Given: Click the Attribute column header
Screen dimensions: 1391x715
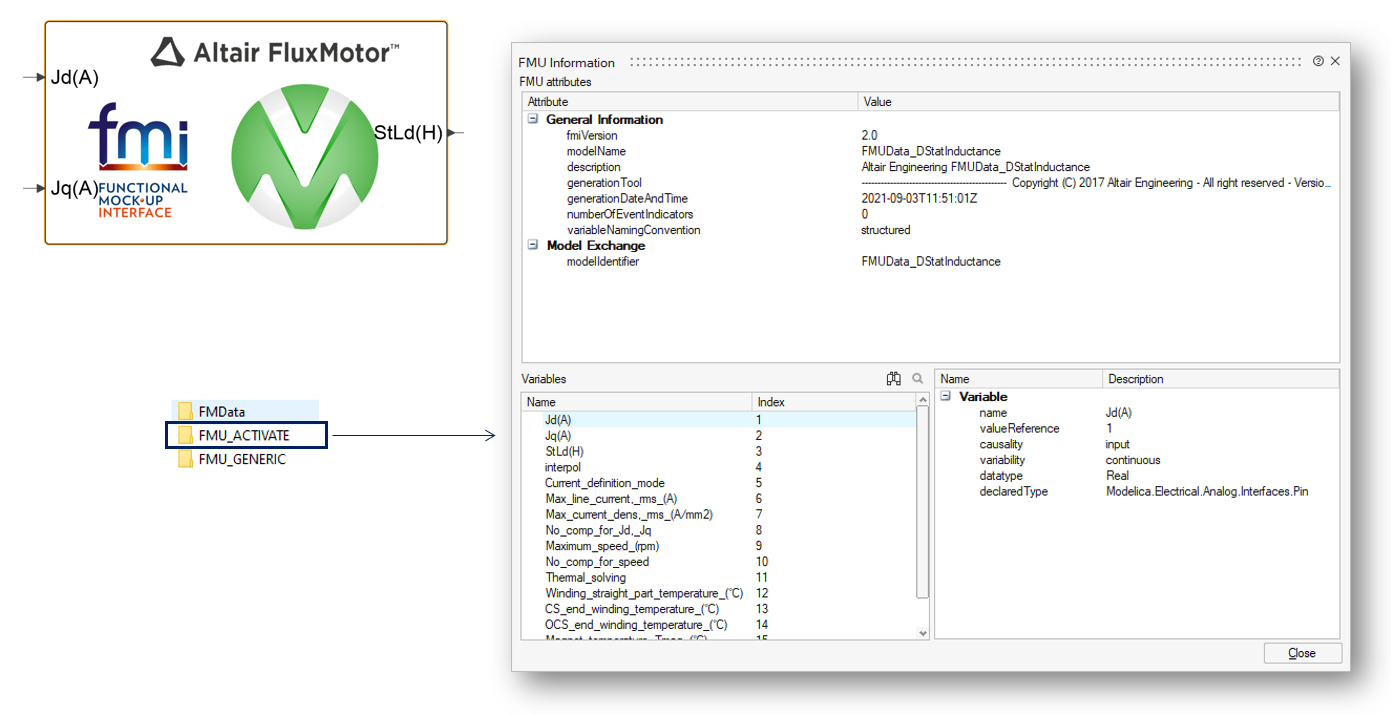Looking at the screenshot, I should (x=548, y=102).
